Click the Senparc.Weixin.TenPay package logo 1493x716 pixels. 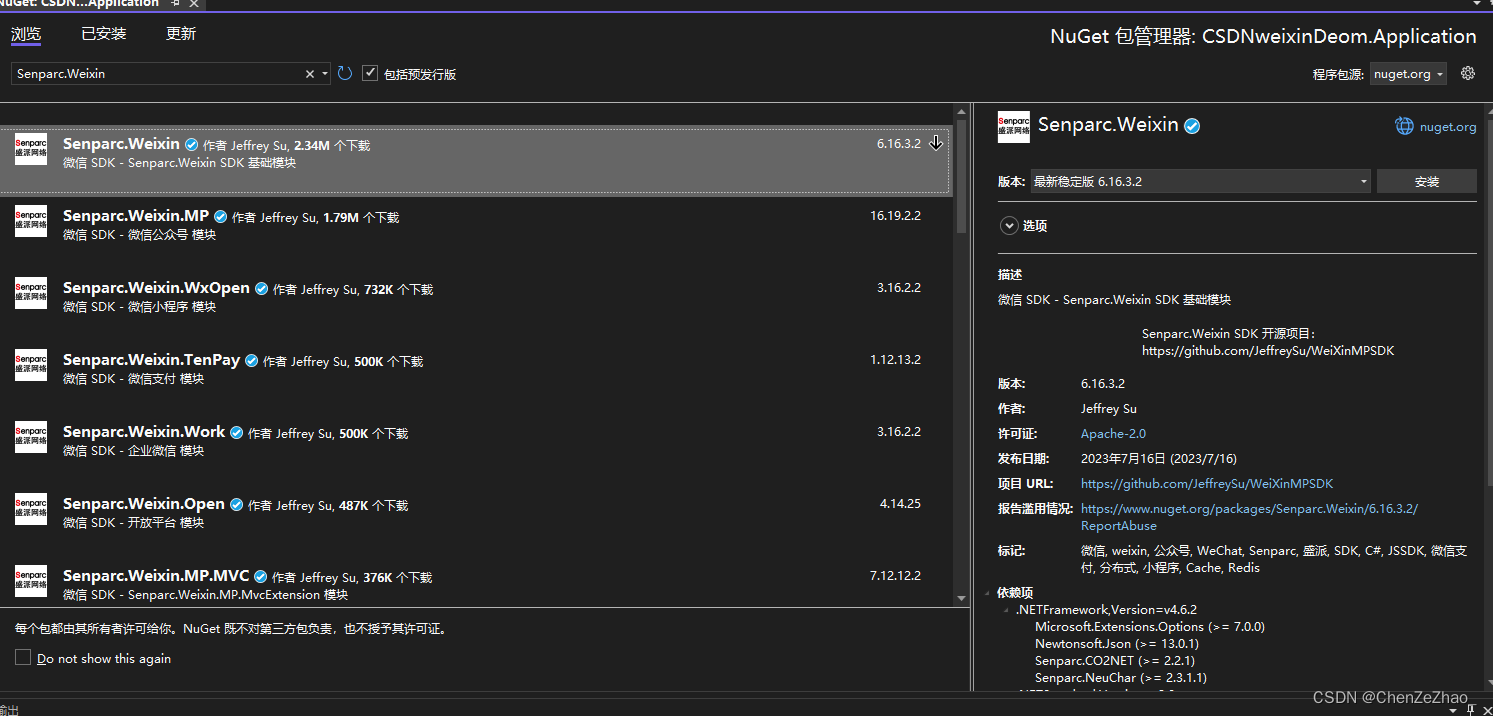(31, 365)
